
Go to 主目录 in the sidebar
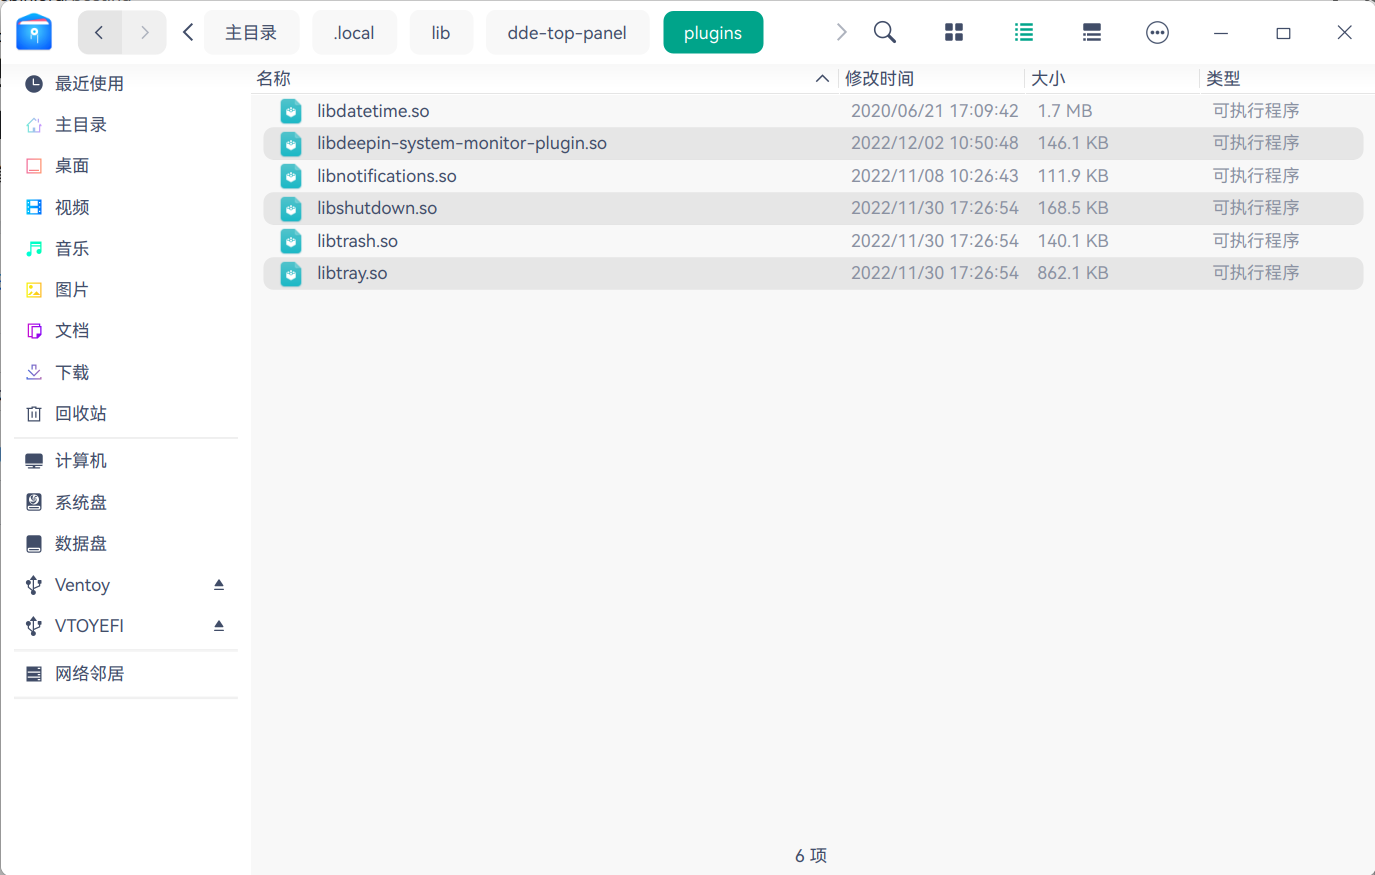pos(126,125)
